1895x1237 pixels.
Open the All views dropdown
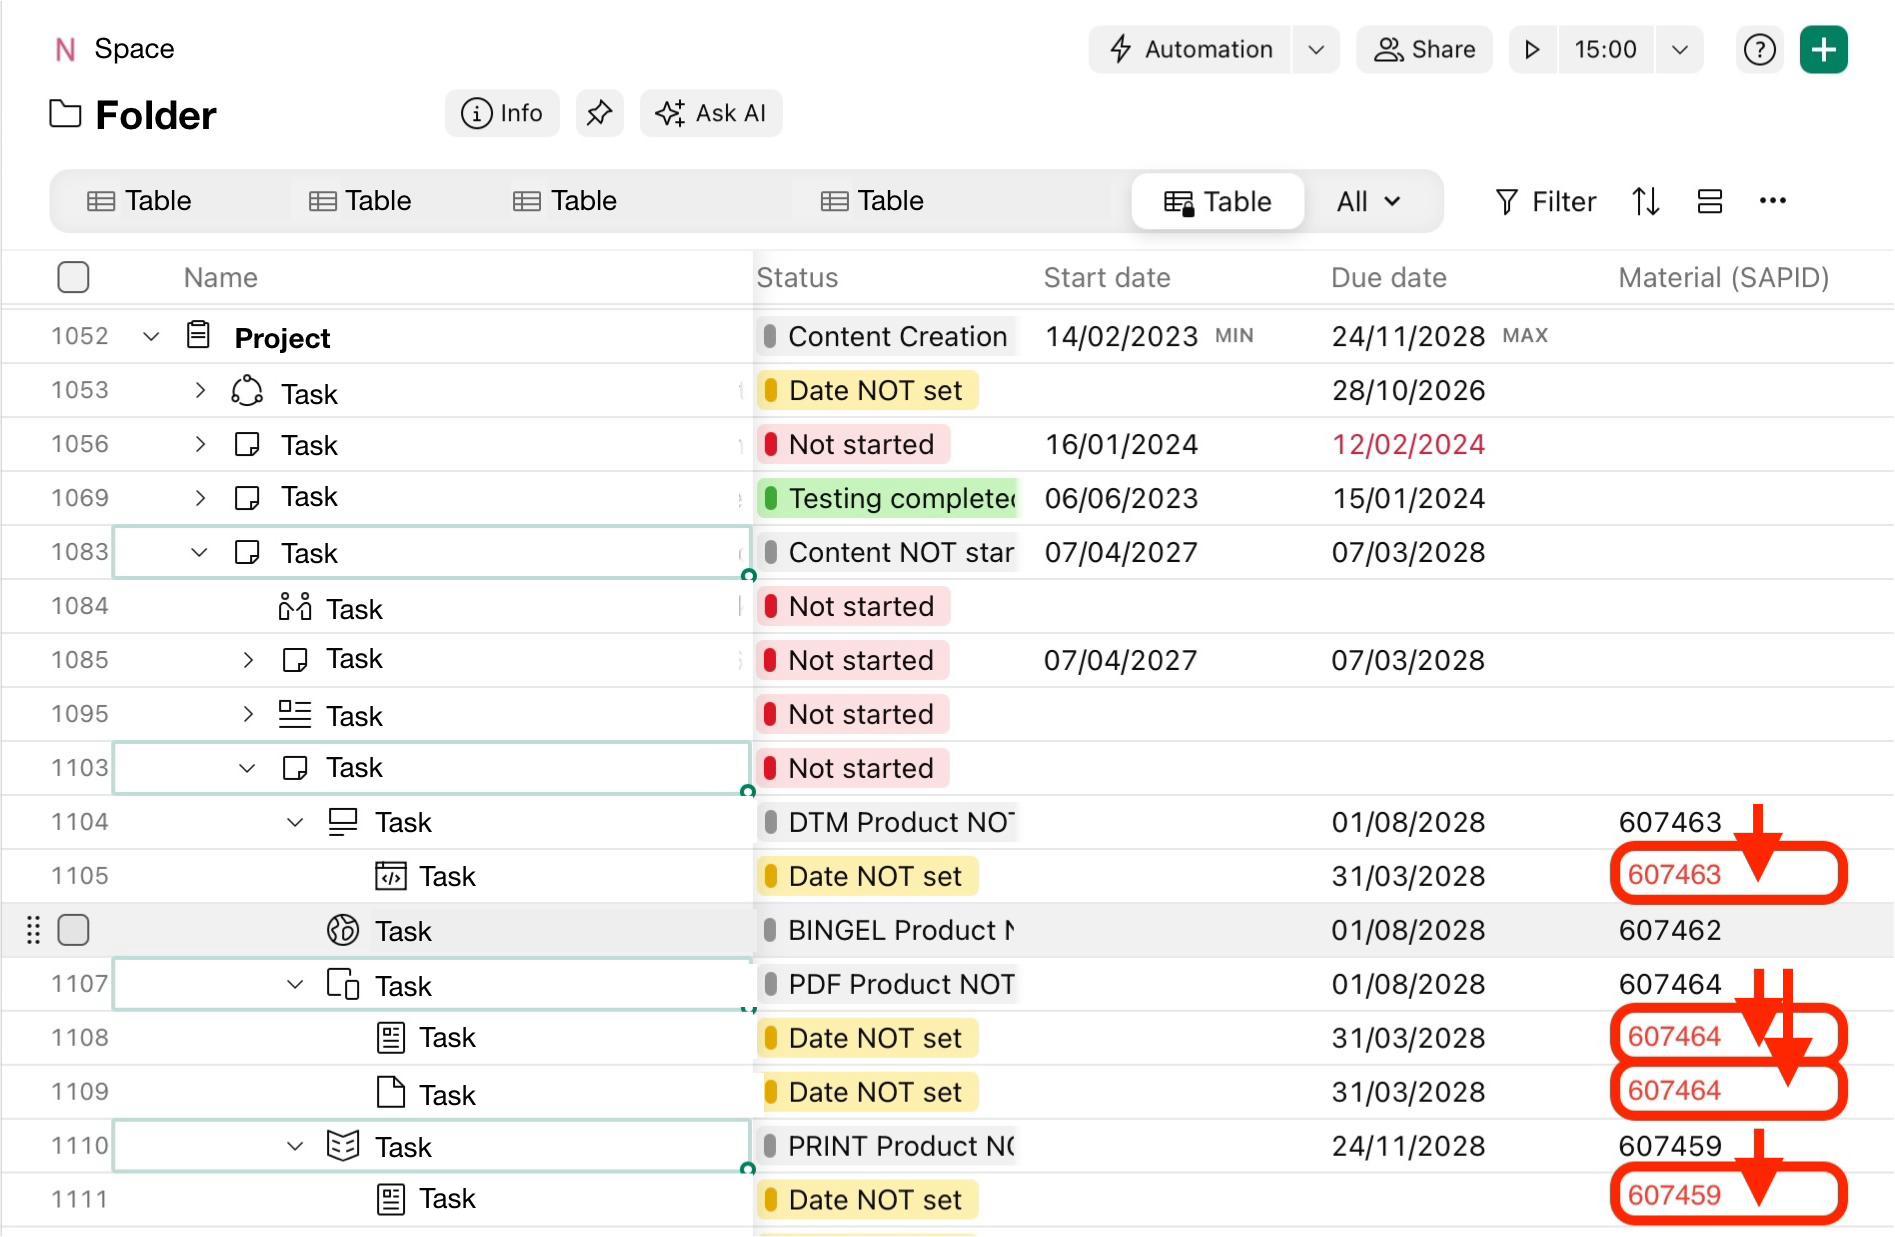pos(1368,202)
